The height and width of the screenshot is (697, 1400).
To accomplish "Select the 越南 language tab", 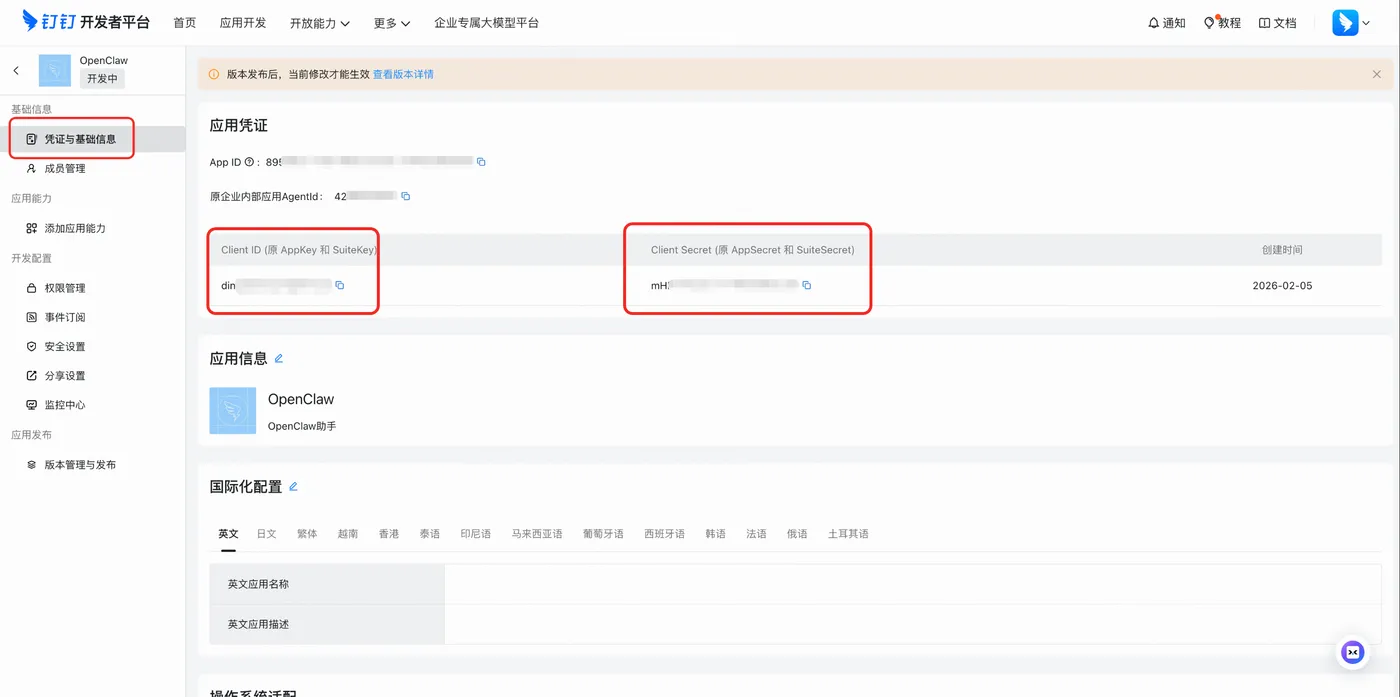I will [348, 534].
